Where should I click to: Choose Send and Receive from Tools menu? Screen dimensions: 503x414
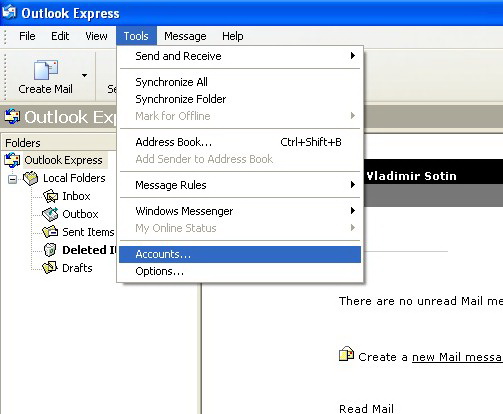[240, 56]
